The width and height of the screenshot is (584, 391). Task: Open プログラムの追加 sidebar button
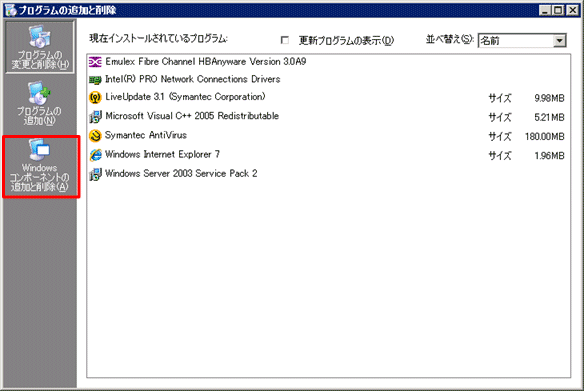(x=39, y=104)
